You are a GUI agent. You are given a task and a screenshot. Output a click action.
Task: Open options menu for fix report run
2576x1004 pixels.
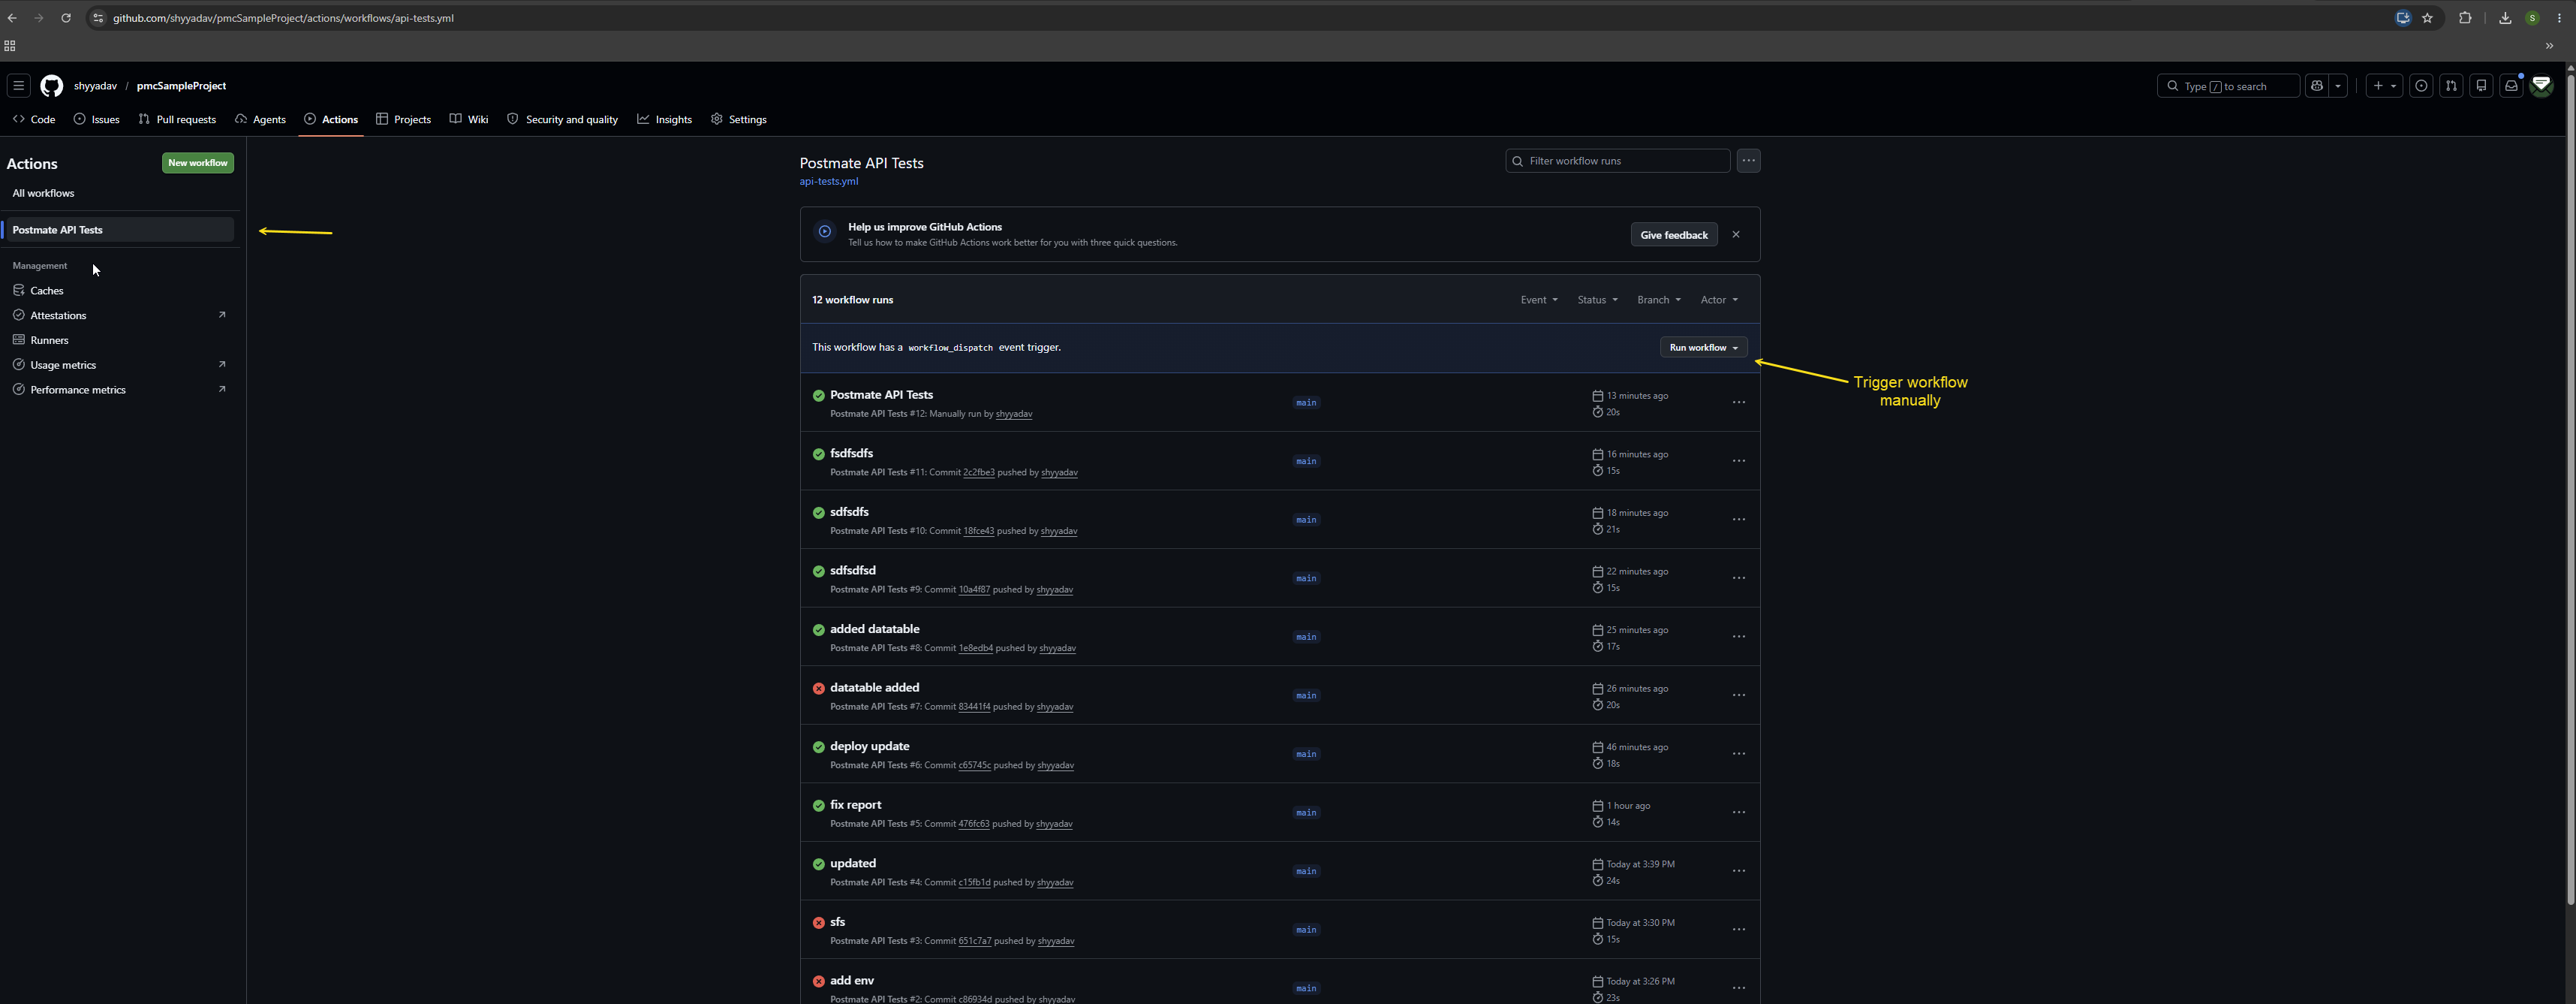1739,813
